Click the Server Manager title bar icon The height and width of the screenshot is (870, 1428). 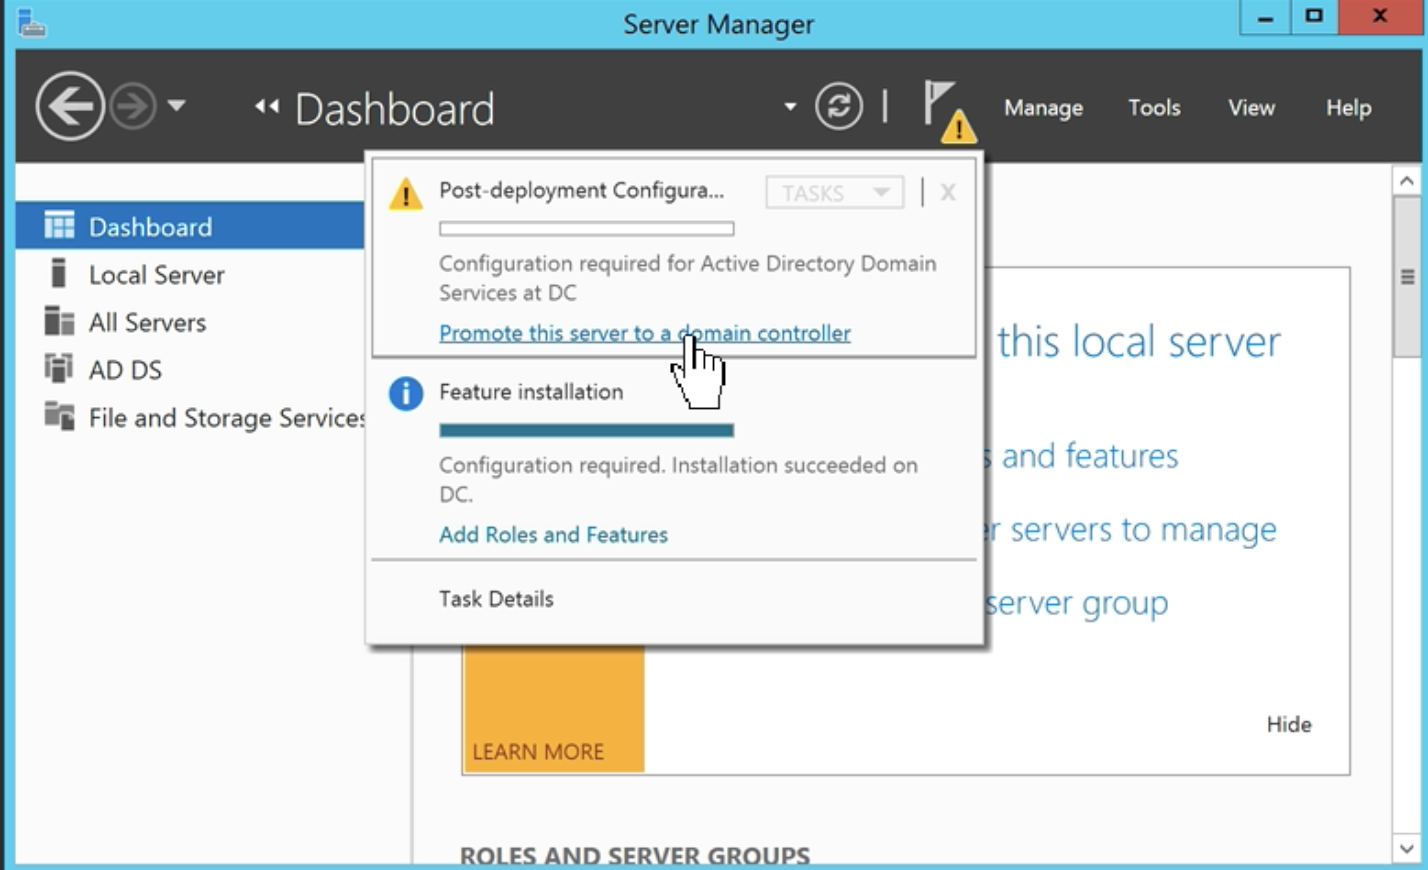(31, 22)
